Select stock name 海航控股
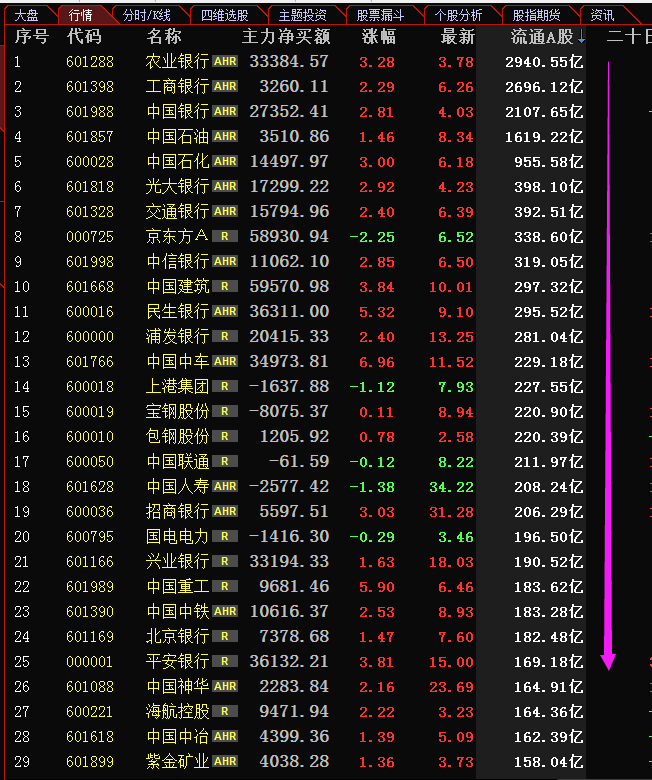Viewport: 652px width, 780px height. pos(178,711)
